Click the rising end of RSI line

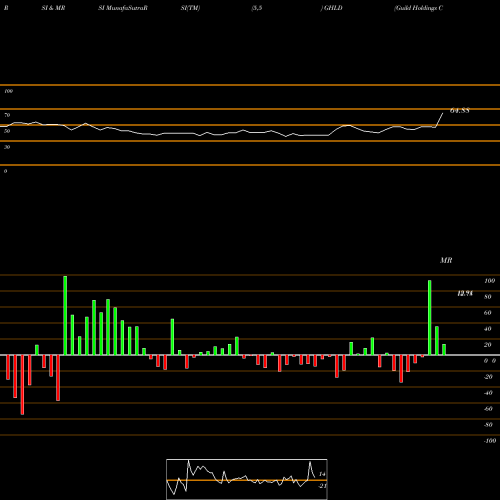point(440,120)
